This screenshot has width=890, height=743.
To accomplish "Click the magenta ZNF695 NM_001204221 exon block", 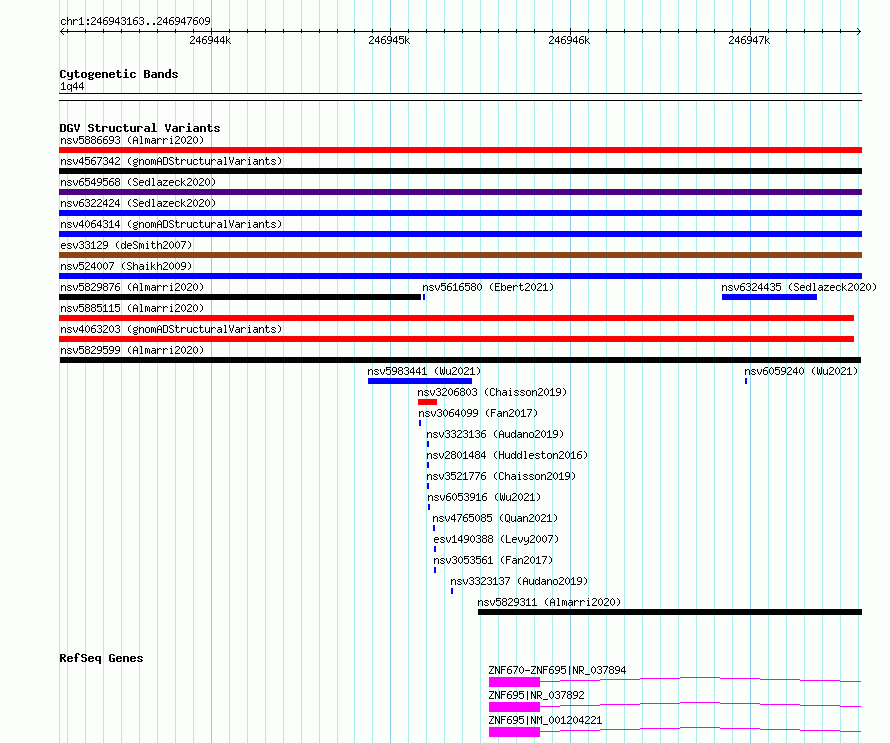I will (514, 732).
